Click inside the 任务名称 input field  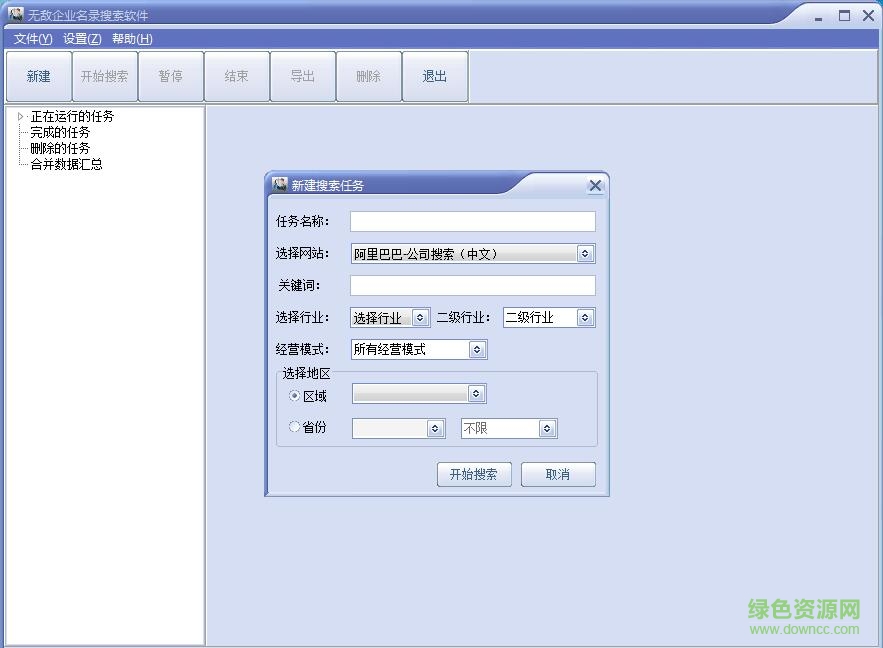(x=472, y=221)
